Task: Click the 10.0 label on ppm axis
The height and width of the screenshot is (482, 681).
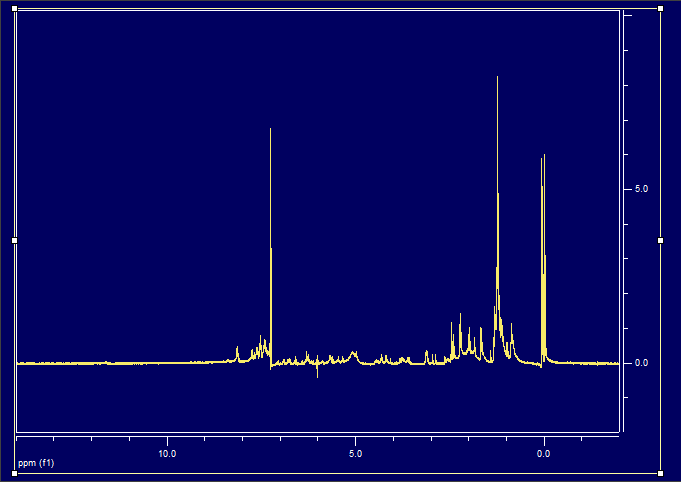Action: pyautogui.click(x=167, y=454)
